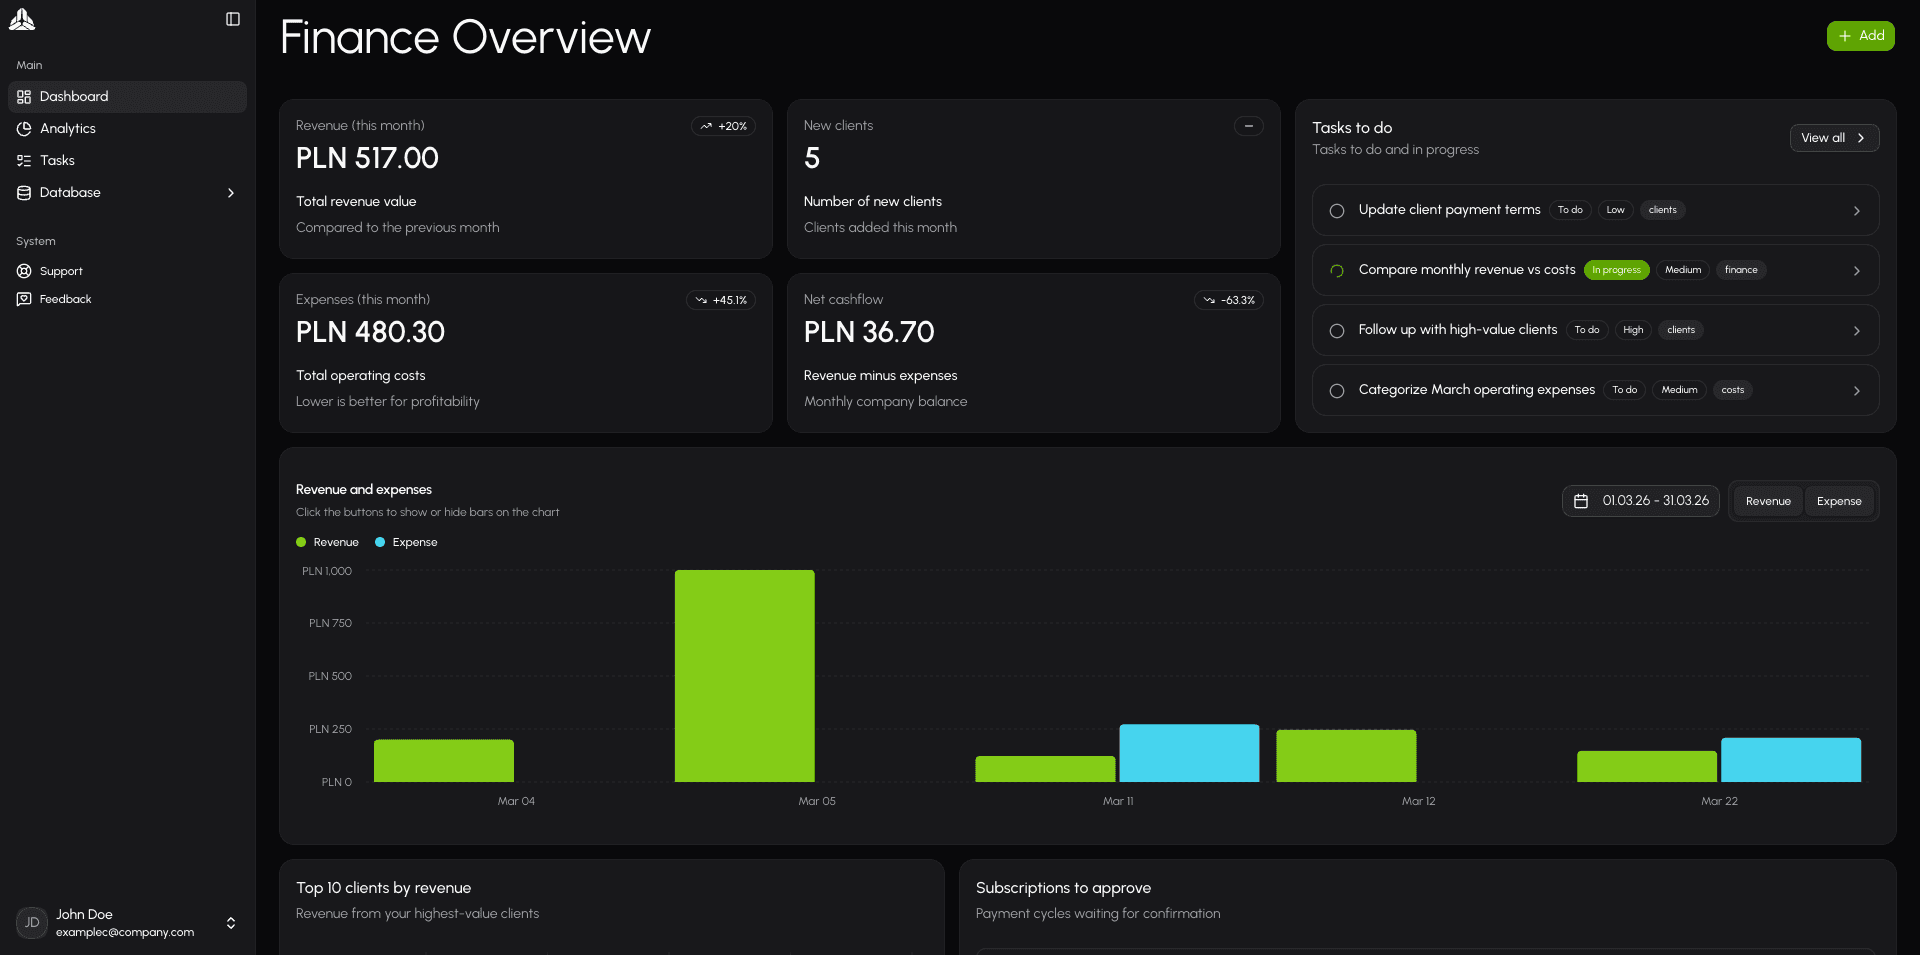Open the Database section icon
Screen dimensions: 1920x955
[x=24, y=192]
